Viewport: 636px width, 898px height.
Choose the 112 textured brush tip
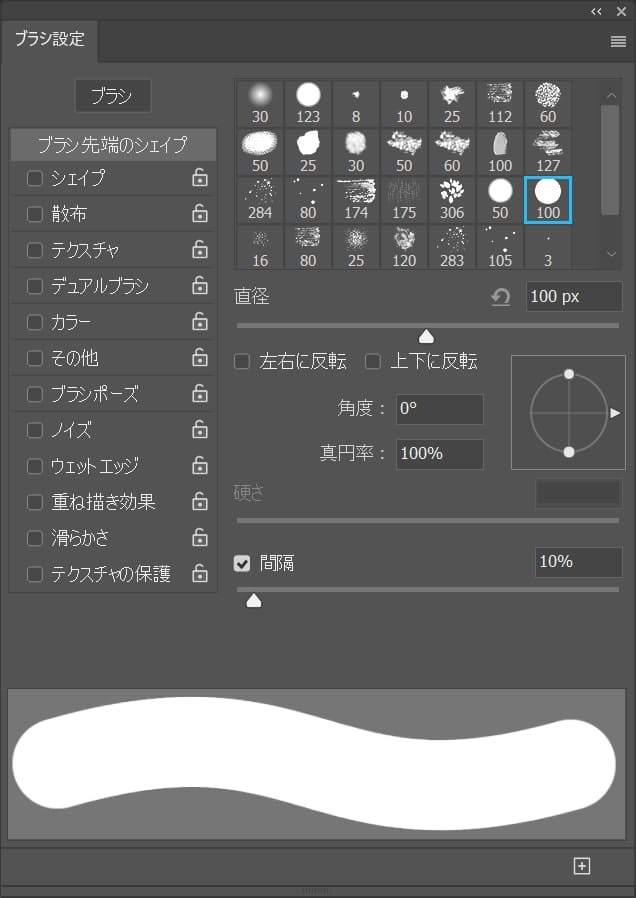point(500,104)
